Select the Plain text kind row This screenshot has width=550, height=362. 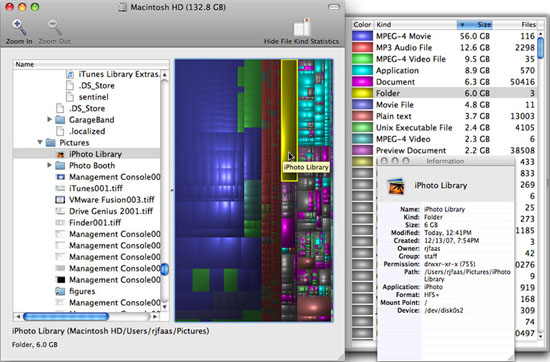pyautogui.click(x=444, y=116)
